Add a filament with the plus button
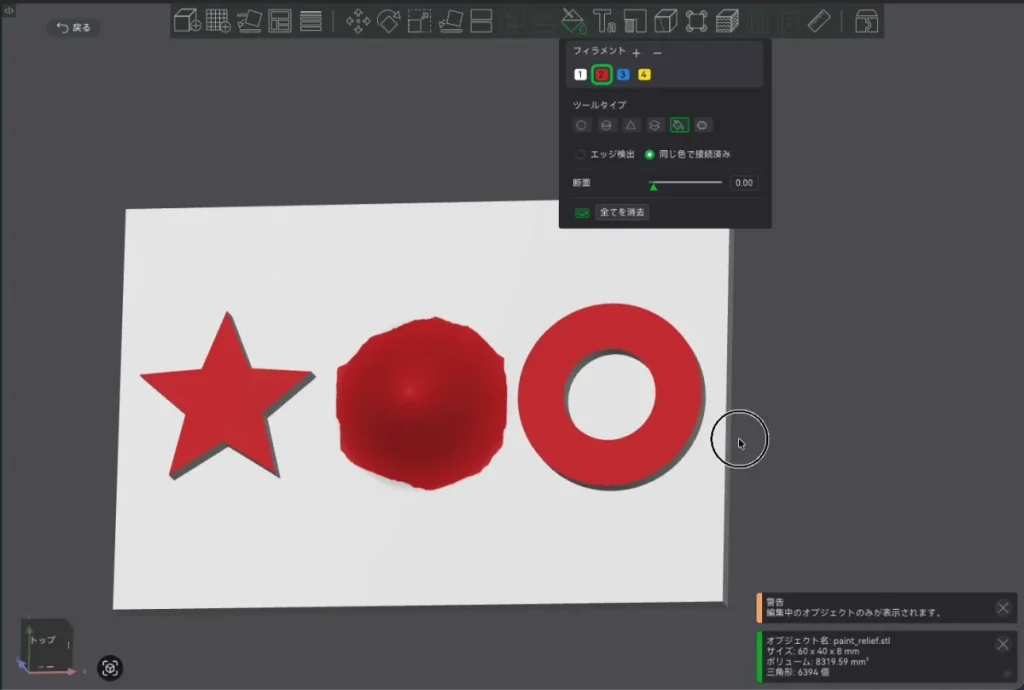 coord(636,52)
